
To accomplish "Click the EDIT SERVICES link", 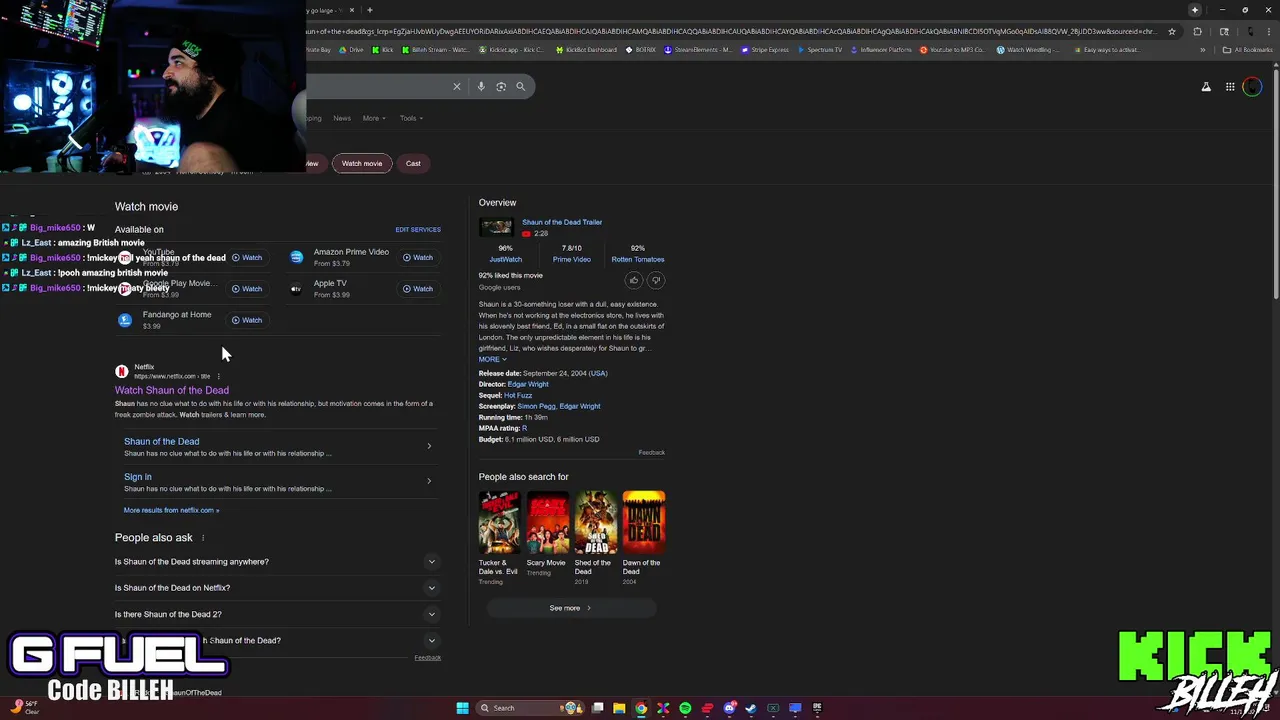I will [418, 230].
